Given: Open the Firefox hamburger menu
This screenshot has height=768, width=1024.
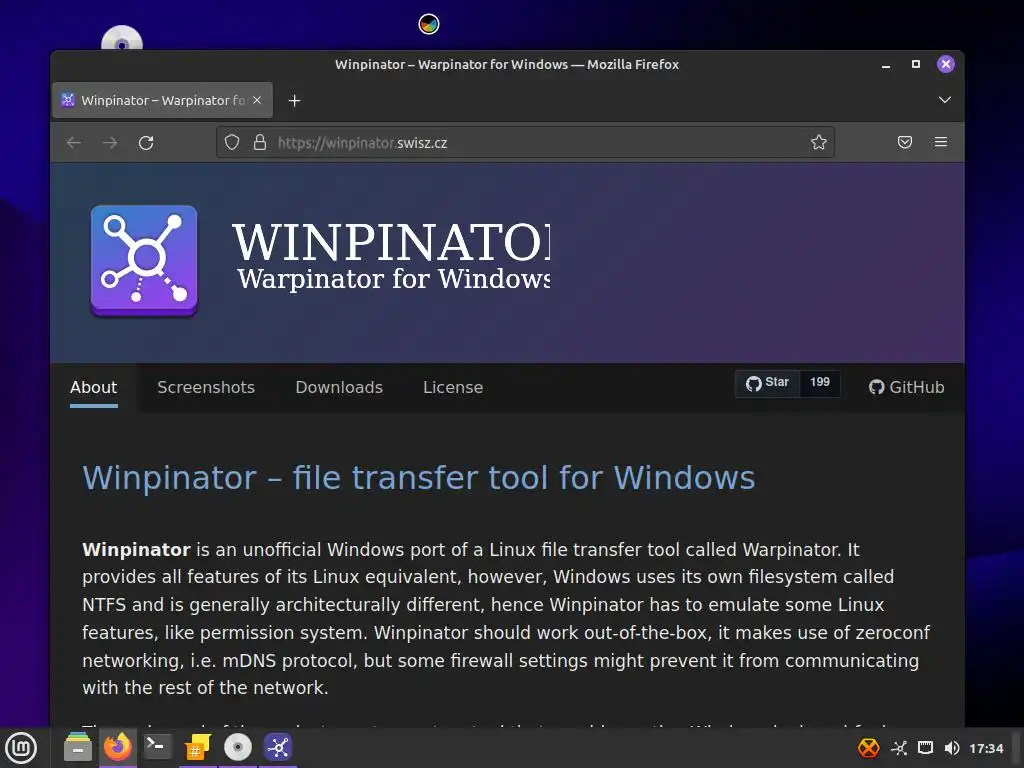Looking at the screenshot, I should tap(941, 142).
